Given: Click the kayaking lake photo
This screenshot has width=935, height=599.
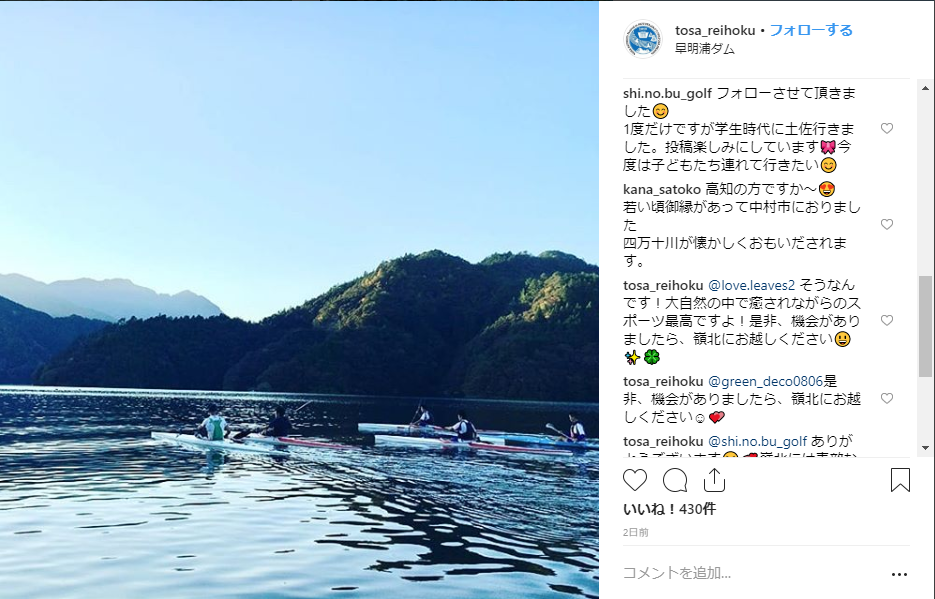Looking at the screenshot, I should (x=299, y=299).
